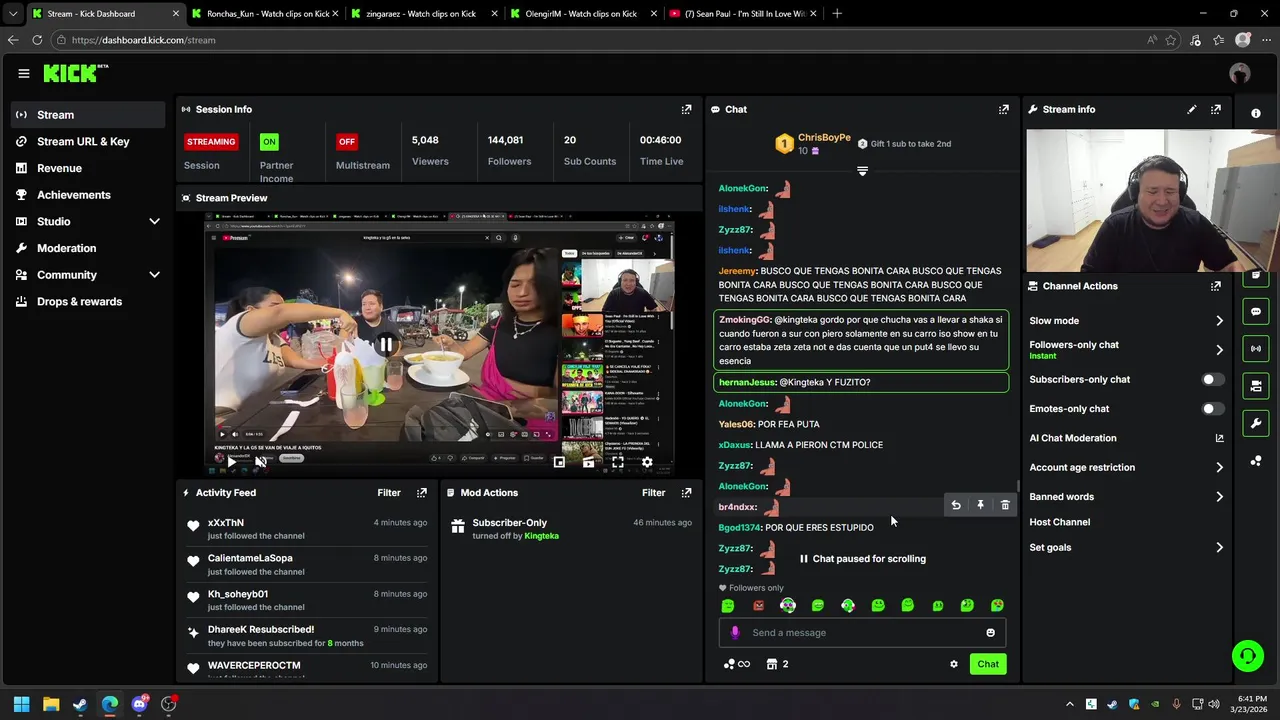The height and width of the screenshot is (720, 1280).
Task: Click the channel points infinity icon
Action: (x=736, y=664)
